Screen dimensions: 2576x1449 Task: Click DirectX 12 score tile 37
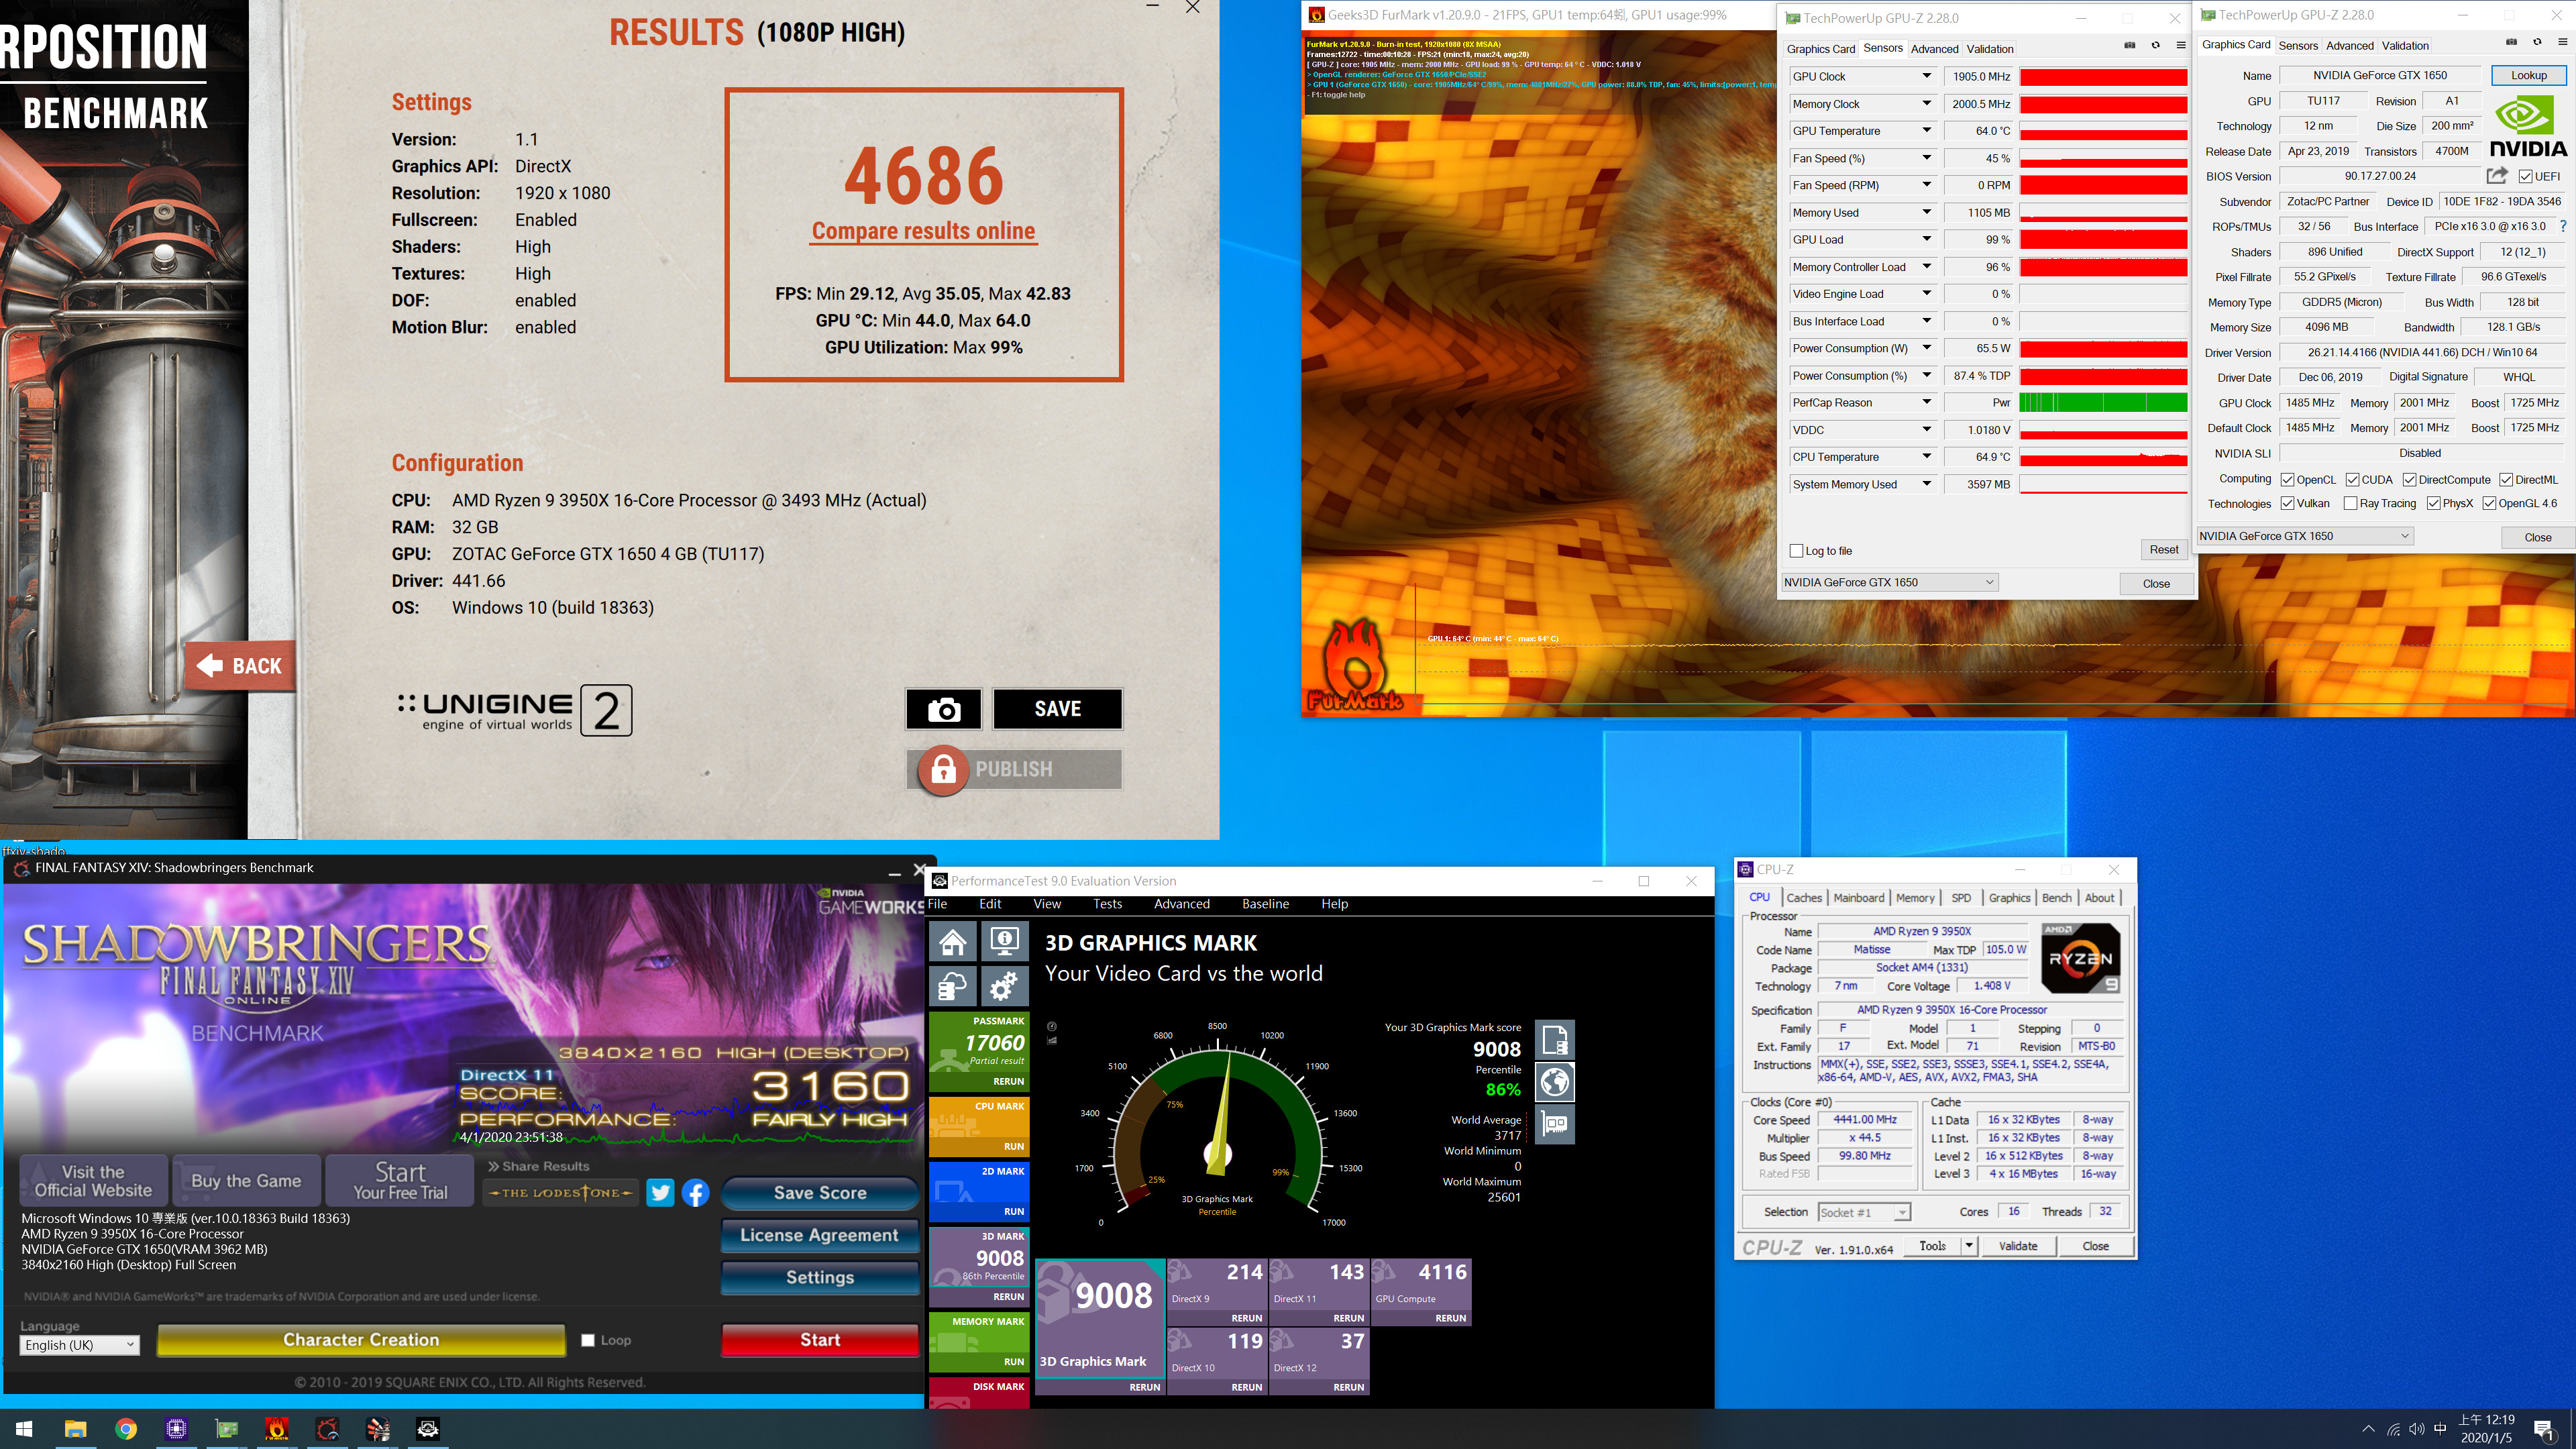click(1318, 1361)
